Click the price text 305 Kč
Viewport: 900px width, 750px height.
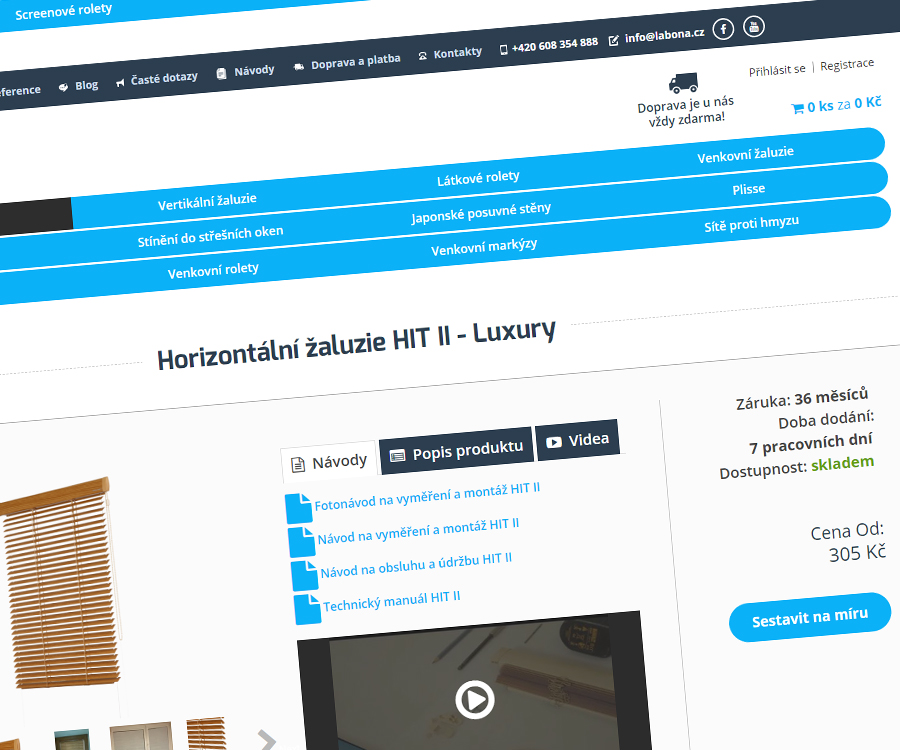tap(858, 553)
